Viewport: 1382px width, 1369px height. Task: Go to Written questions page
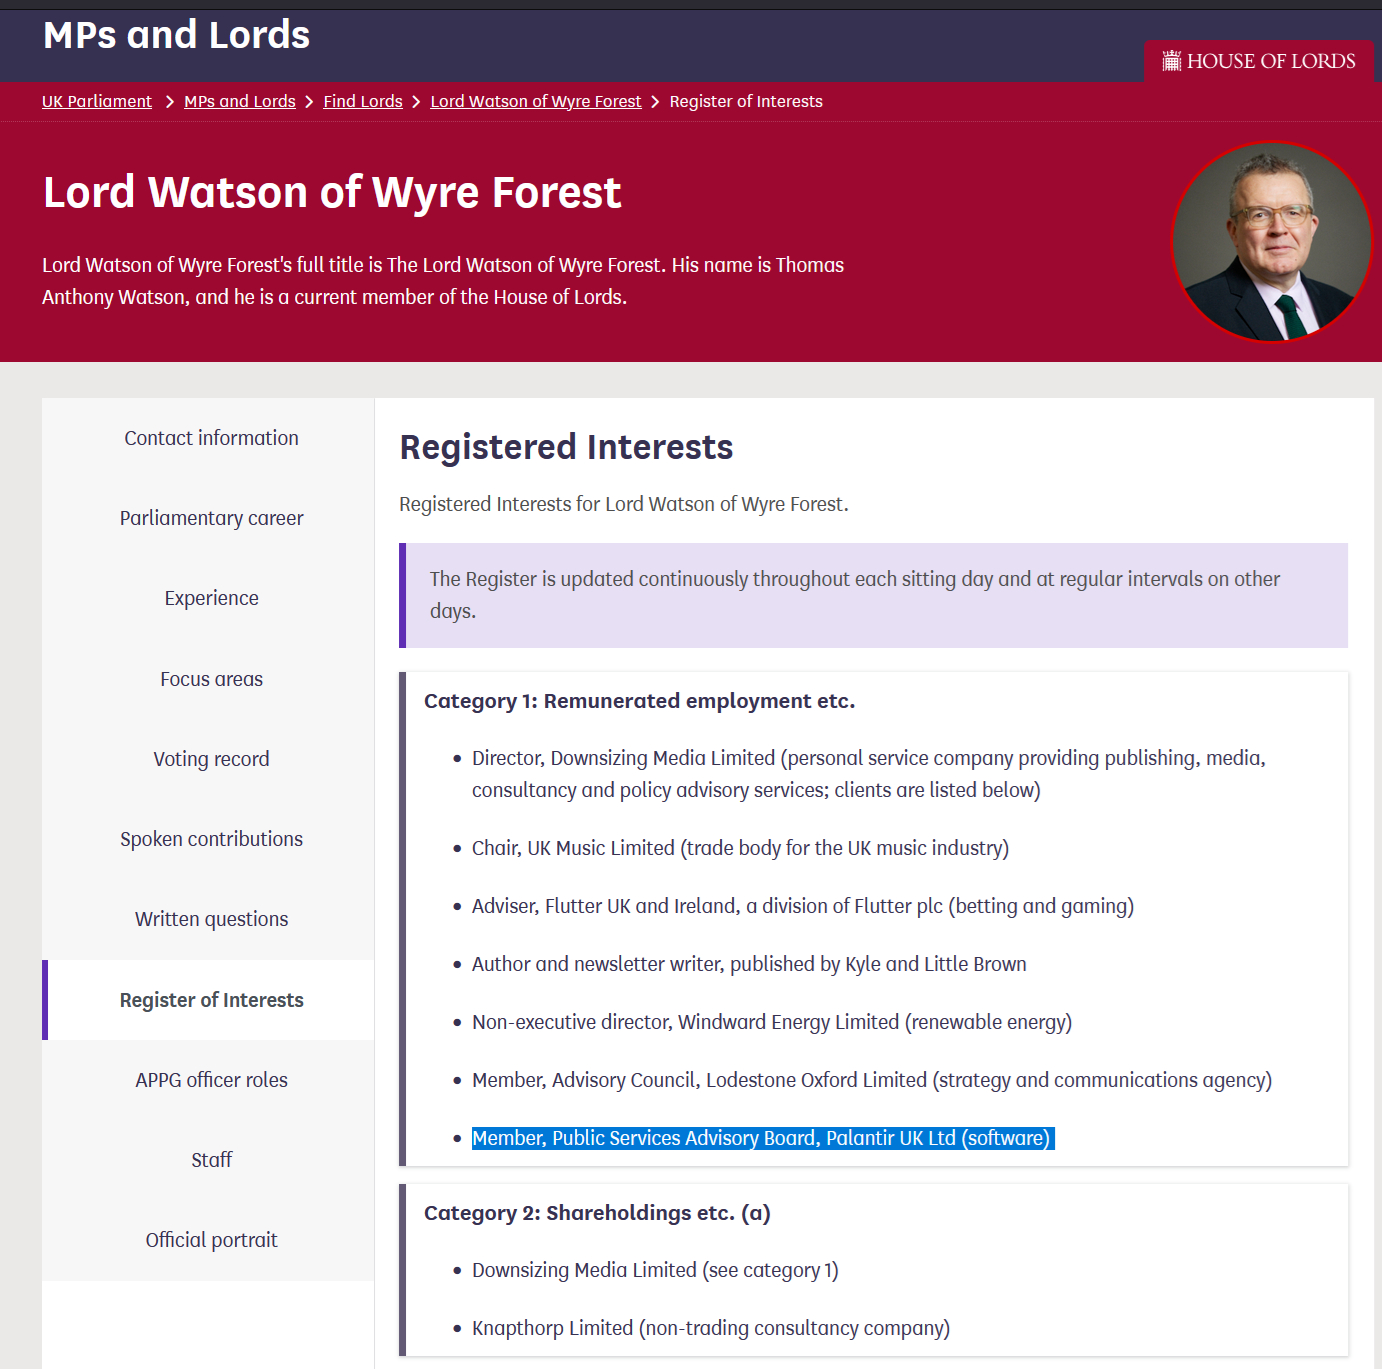point(211,919)
